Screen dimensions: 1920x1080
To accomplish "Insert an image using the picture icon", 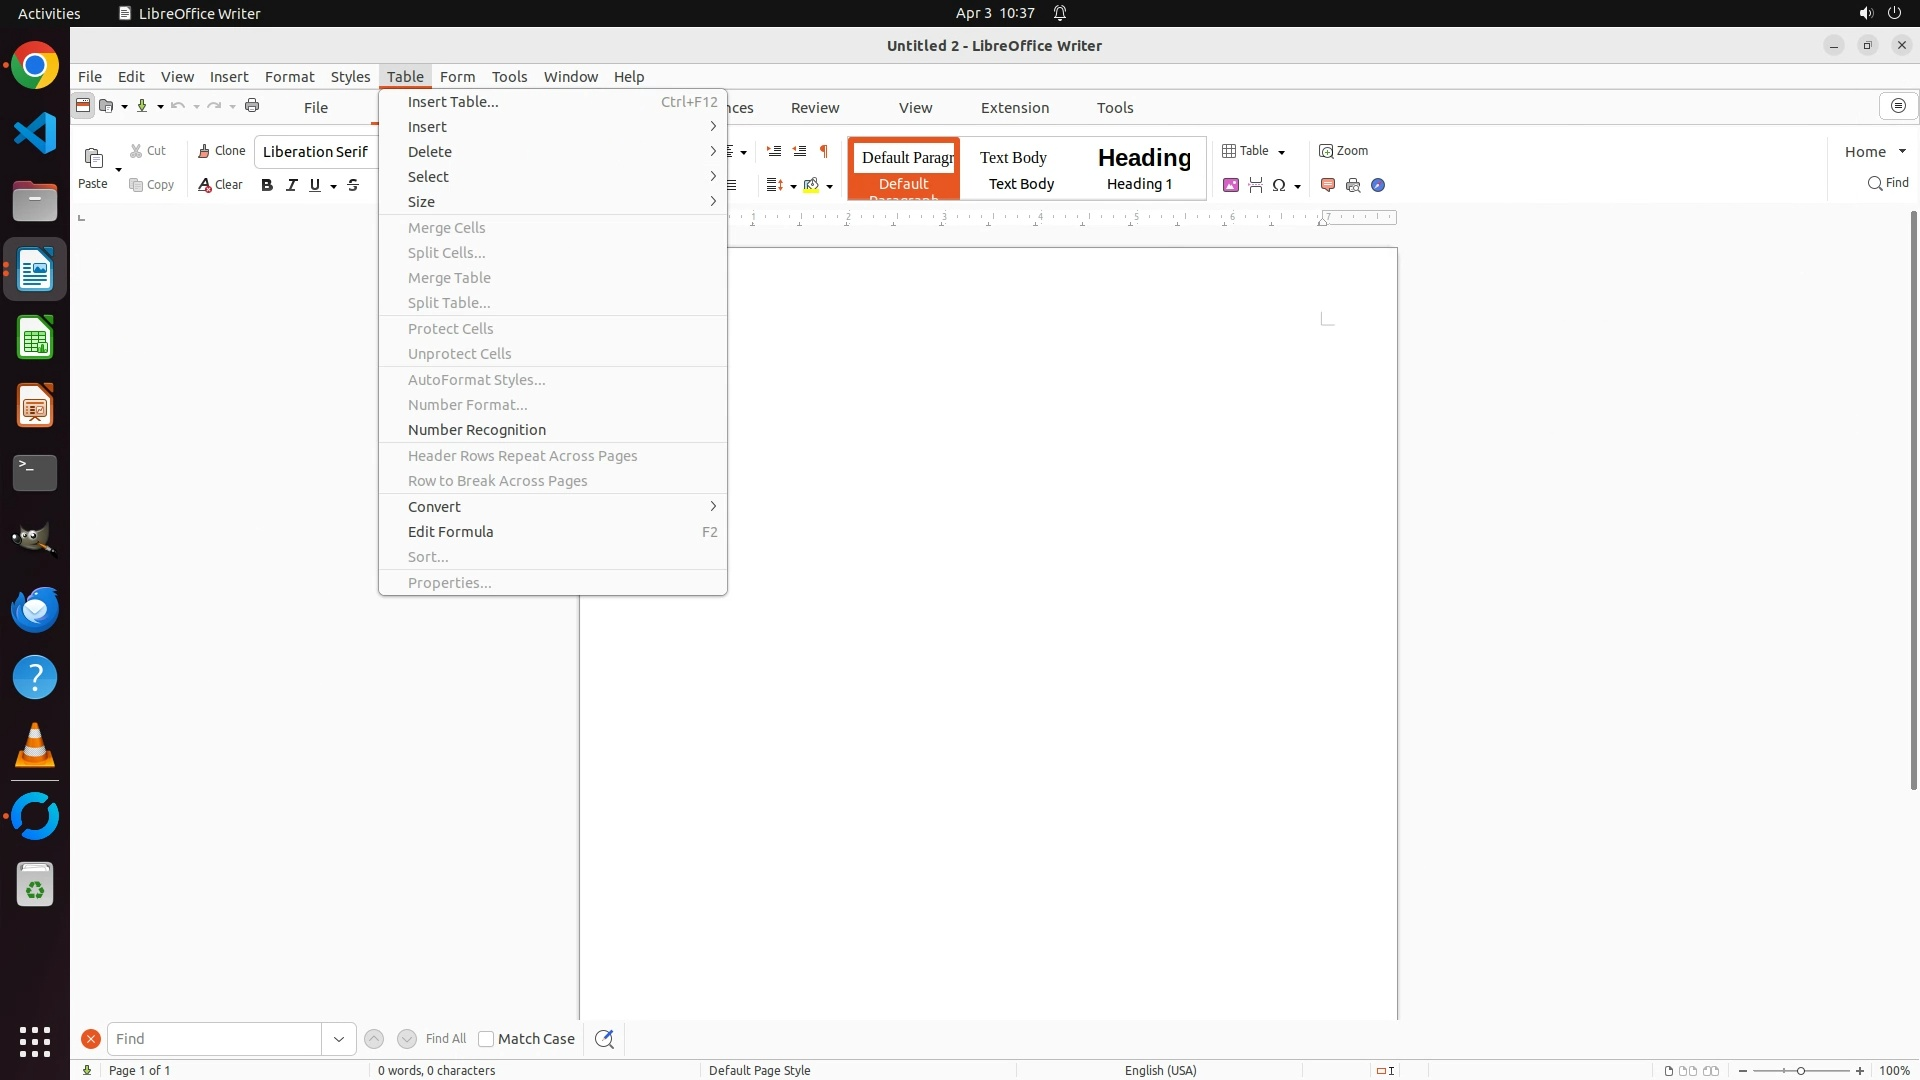I will pos(1231,185).
